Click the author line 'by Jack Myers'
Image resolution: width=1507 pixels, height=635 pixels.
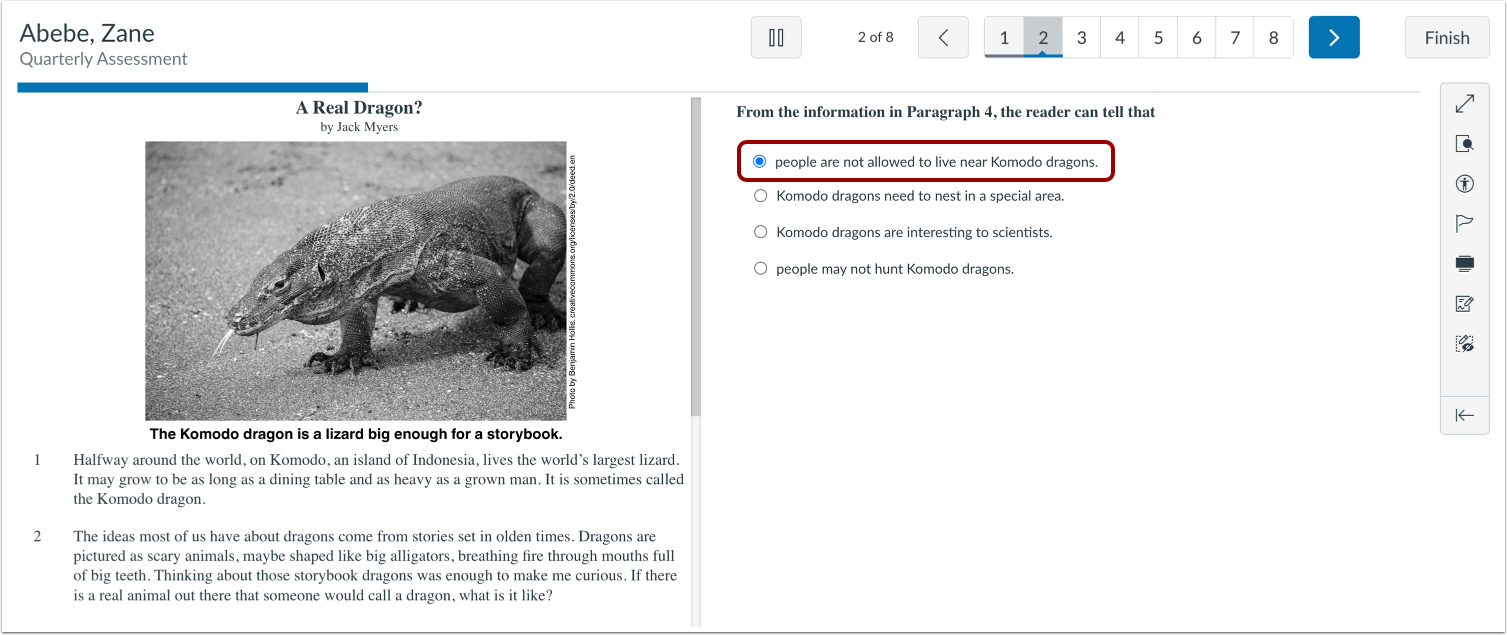[x=359, y=127]
